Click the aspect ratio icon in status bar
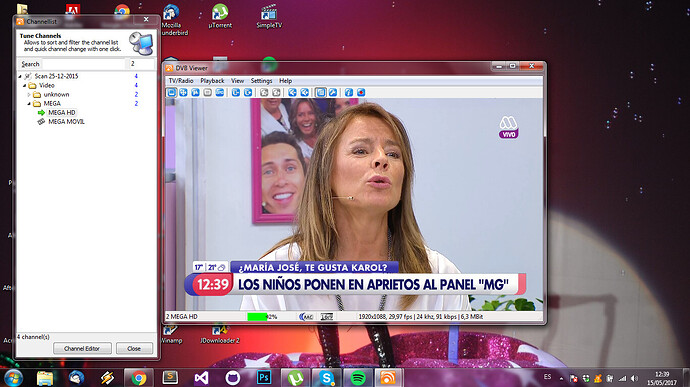690x387 pixels. pyautogui.click(x=327, y=317)
